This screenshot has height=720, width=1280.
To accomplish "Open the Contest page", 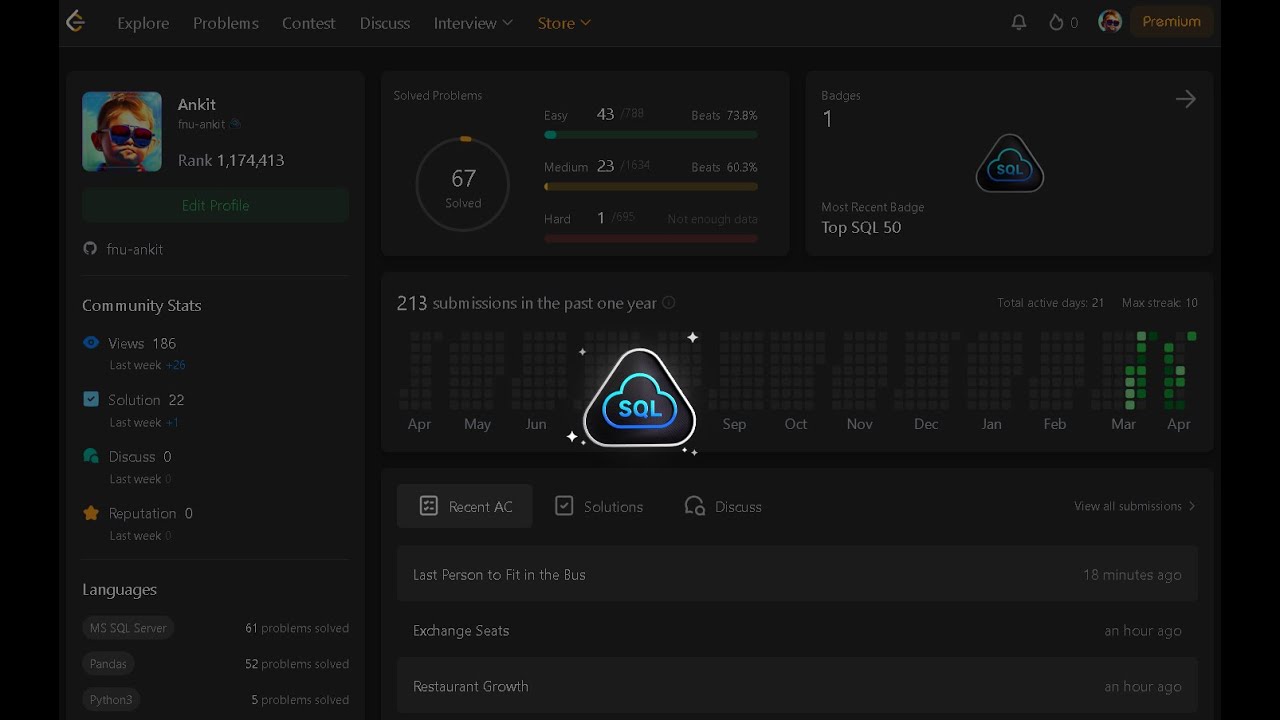I will [309, 23].
